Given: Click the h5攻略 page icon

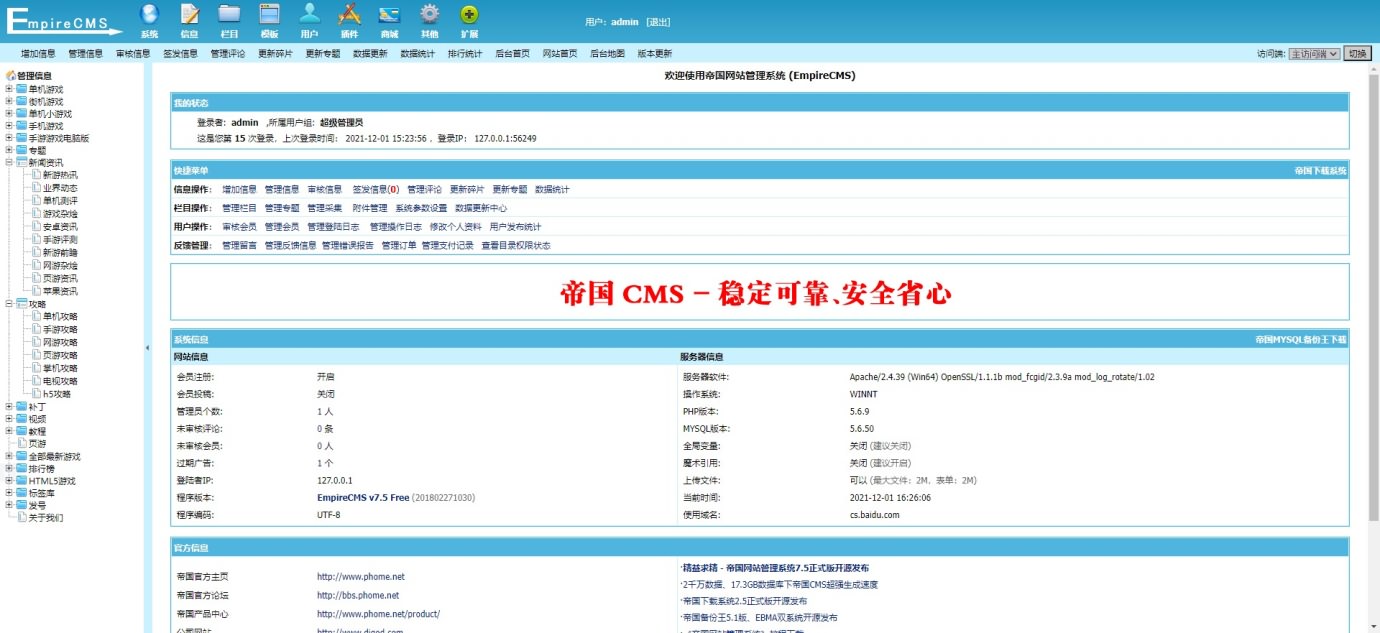Looking at the screenshot, I should click(35, 394).
